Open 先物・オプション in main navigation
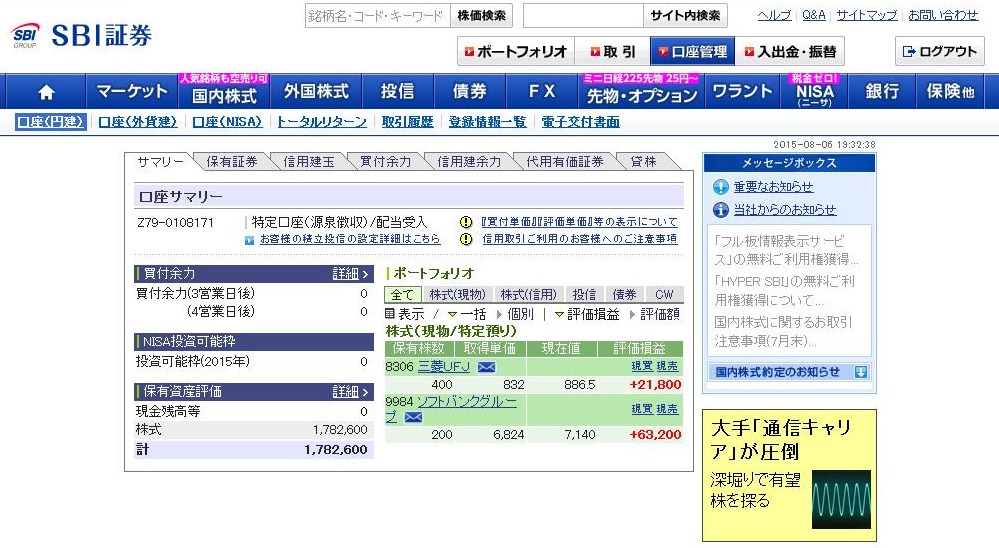Image resolution: width=999 pixels, height=548 pixels. [642, 92]
